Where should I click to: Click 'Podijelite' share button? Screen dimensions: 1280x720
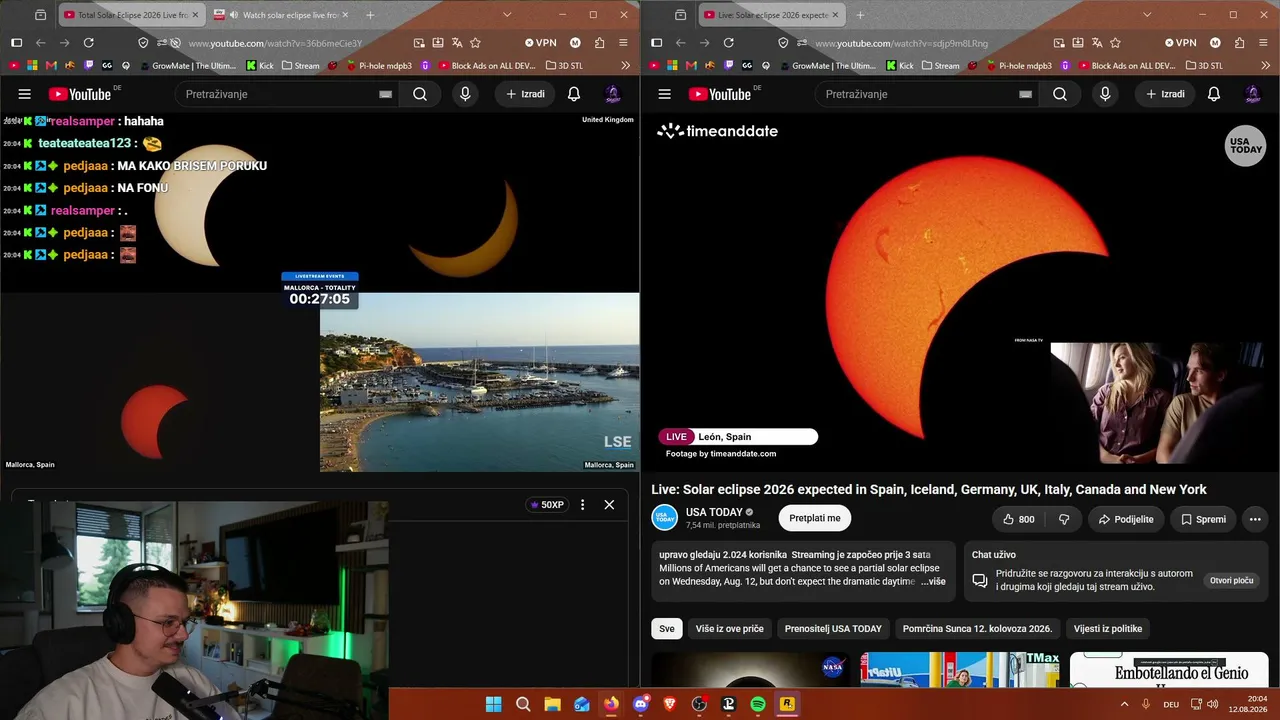click(x=1125, y=519)
